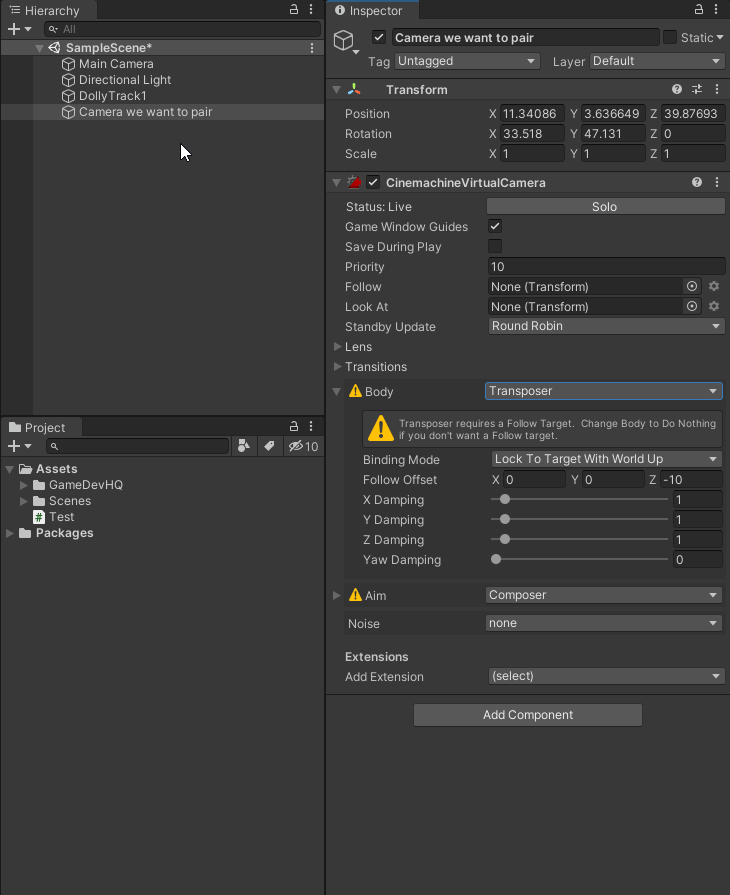
Task: Click the GameObject cube icon in Inspector
Action: (x=344, y=40)
